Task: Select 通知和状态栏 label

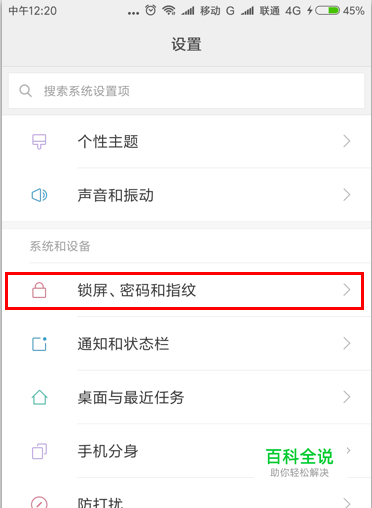Action: pyautogui.click(x=123, y=344)
